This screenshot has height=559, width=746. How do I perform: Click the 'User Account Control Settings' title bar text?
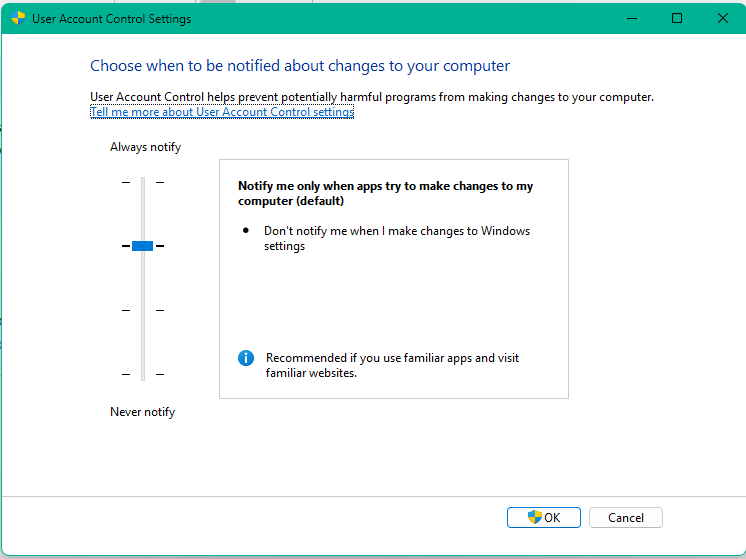(111, 18)
